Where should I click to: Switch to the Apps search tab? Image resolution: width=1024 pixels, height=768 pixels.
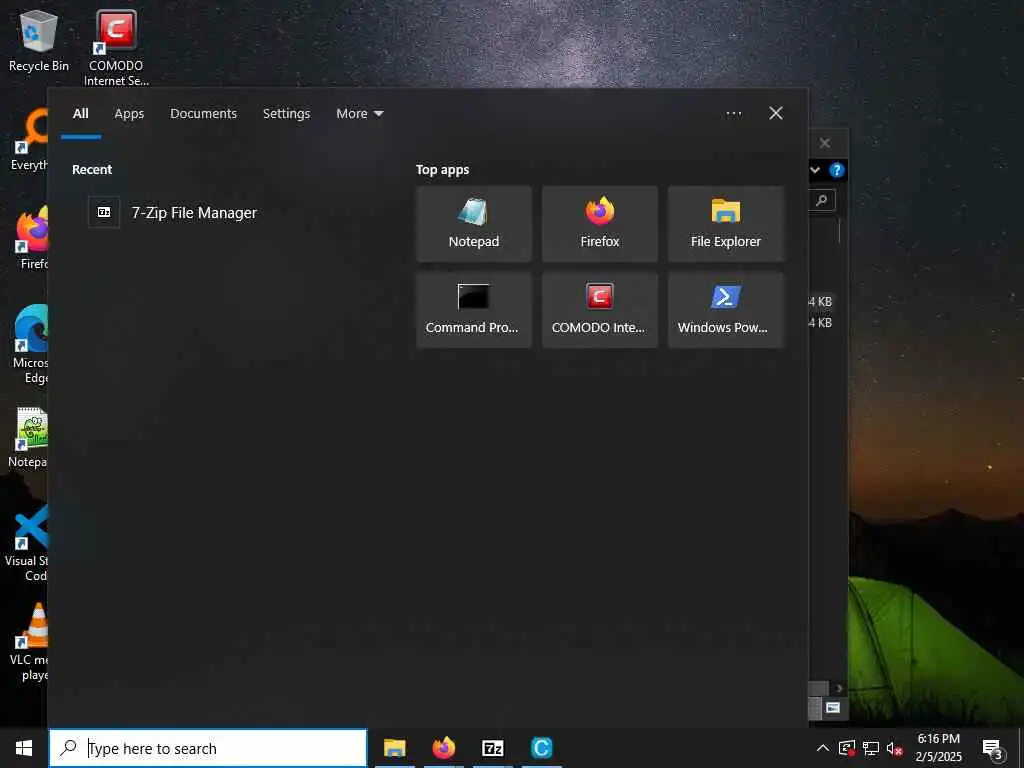coord(129,114)
